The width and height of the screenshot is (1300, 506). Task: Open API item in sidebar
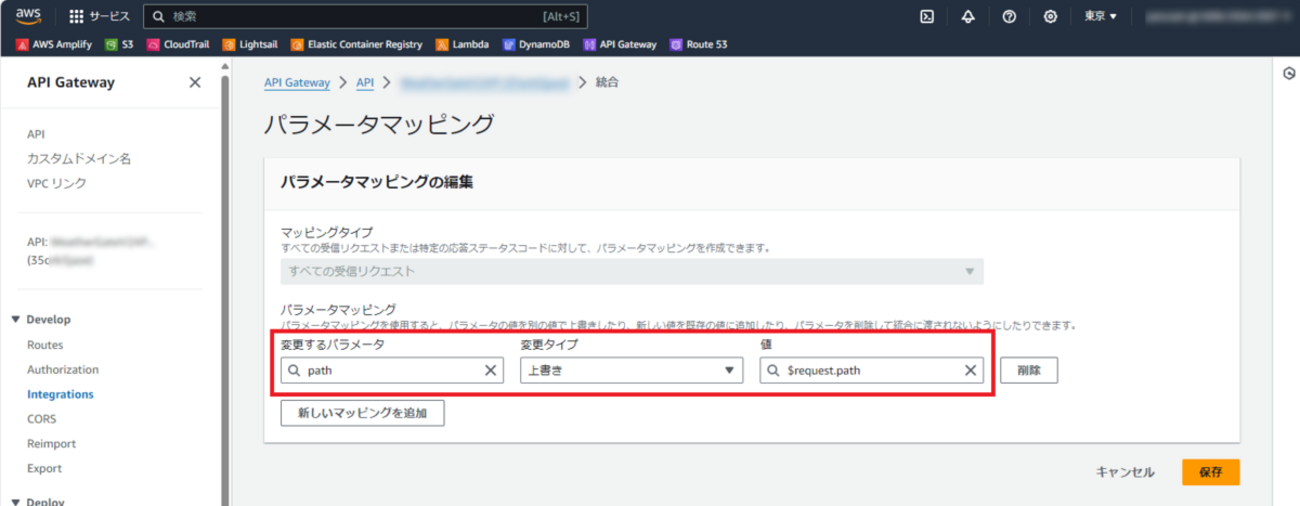click(36, 134)
